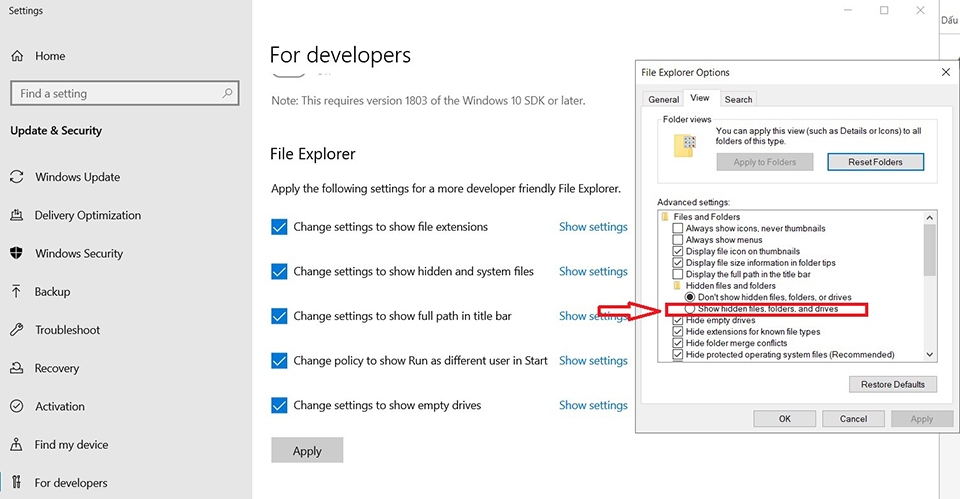This screenshot has height=499, width=960.
Task: Click the Files and Folders folder icon
Action: coord(665,217)
